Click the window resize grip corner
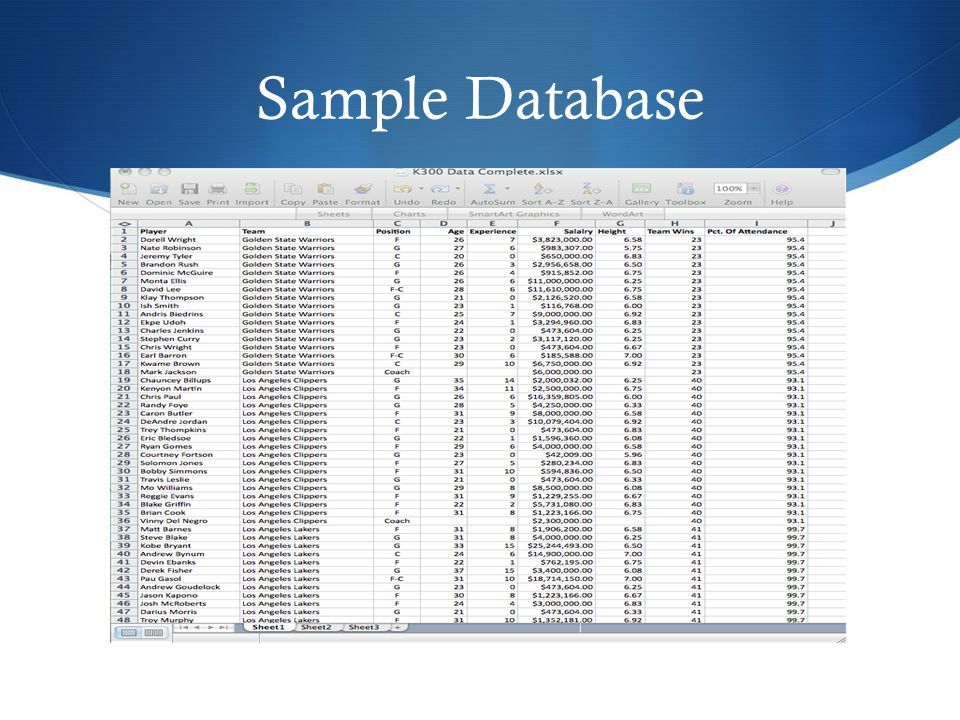The image size is (960, 720). point(841,639)
